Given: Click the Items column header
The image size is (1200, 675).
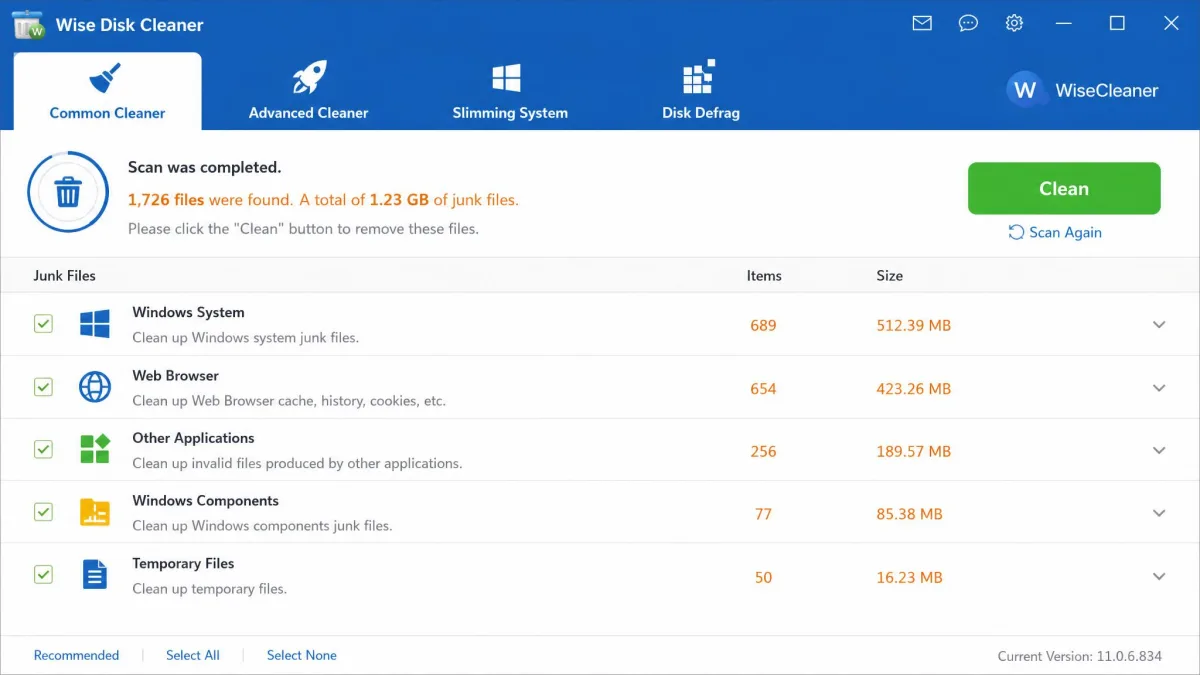Looking at the screenshot, I should [764, 275].
